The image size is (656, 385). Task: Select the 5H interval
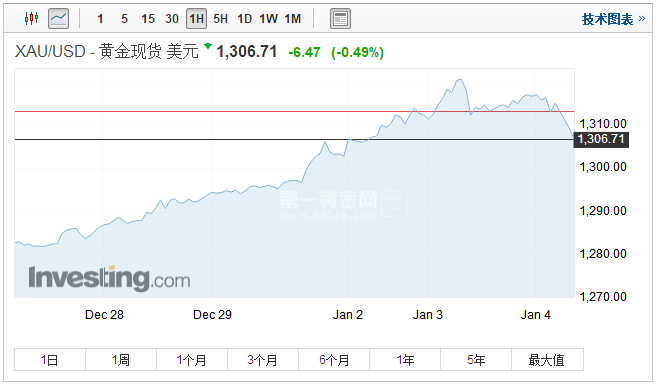click(x=220, y=19)
